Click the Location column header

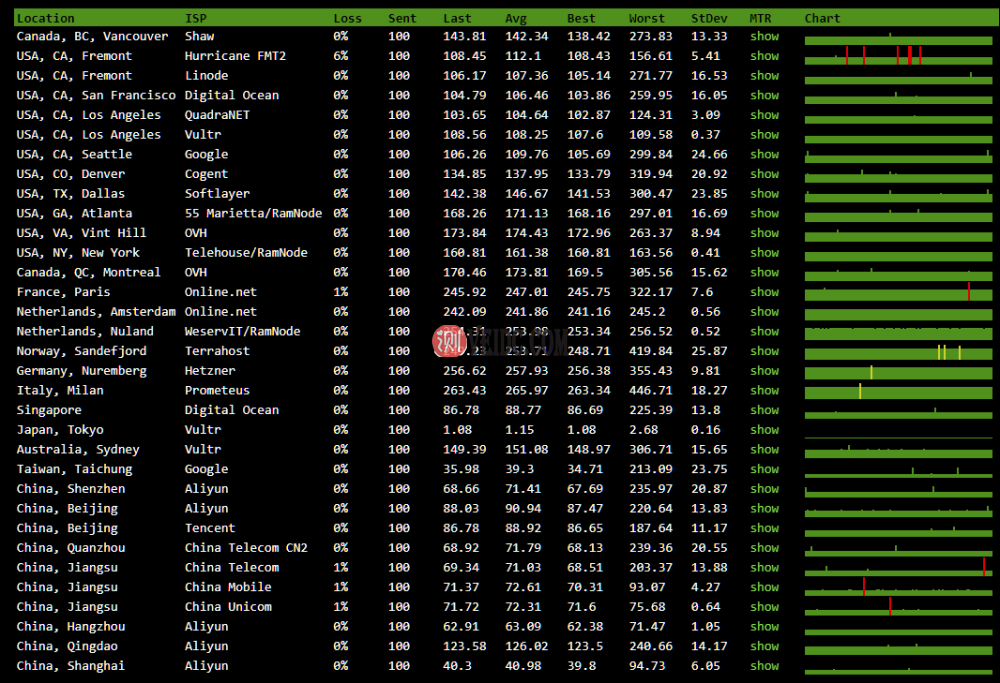coord(45,17)
